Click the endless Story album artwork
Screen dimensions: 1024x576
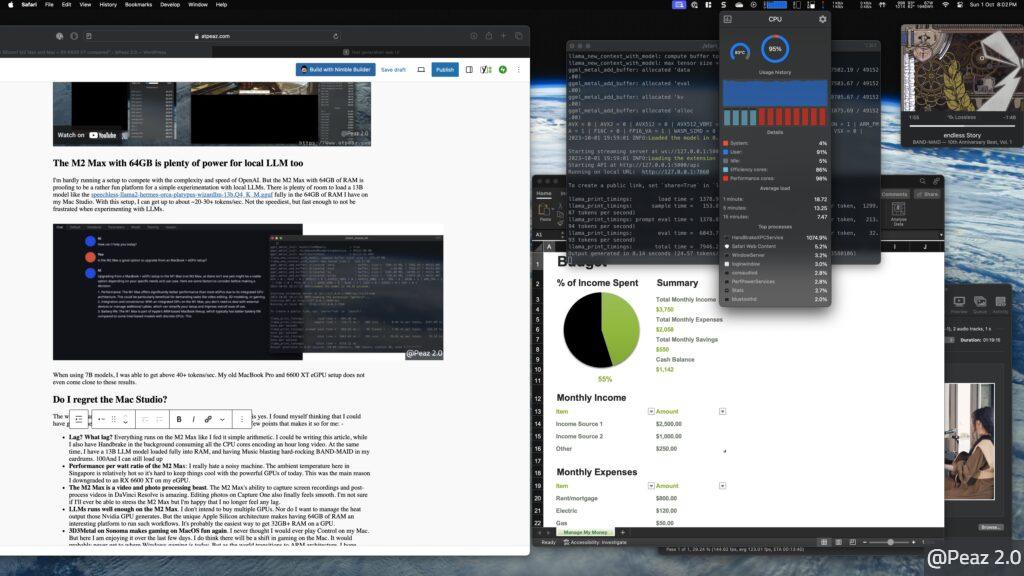point(962,68)
